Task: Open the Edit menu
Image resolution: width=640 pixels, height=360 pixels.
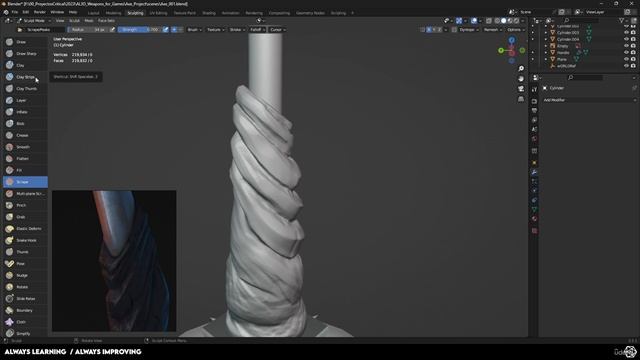Action: tap(26, 12)
